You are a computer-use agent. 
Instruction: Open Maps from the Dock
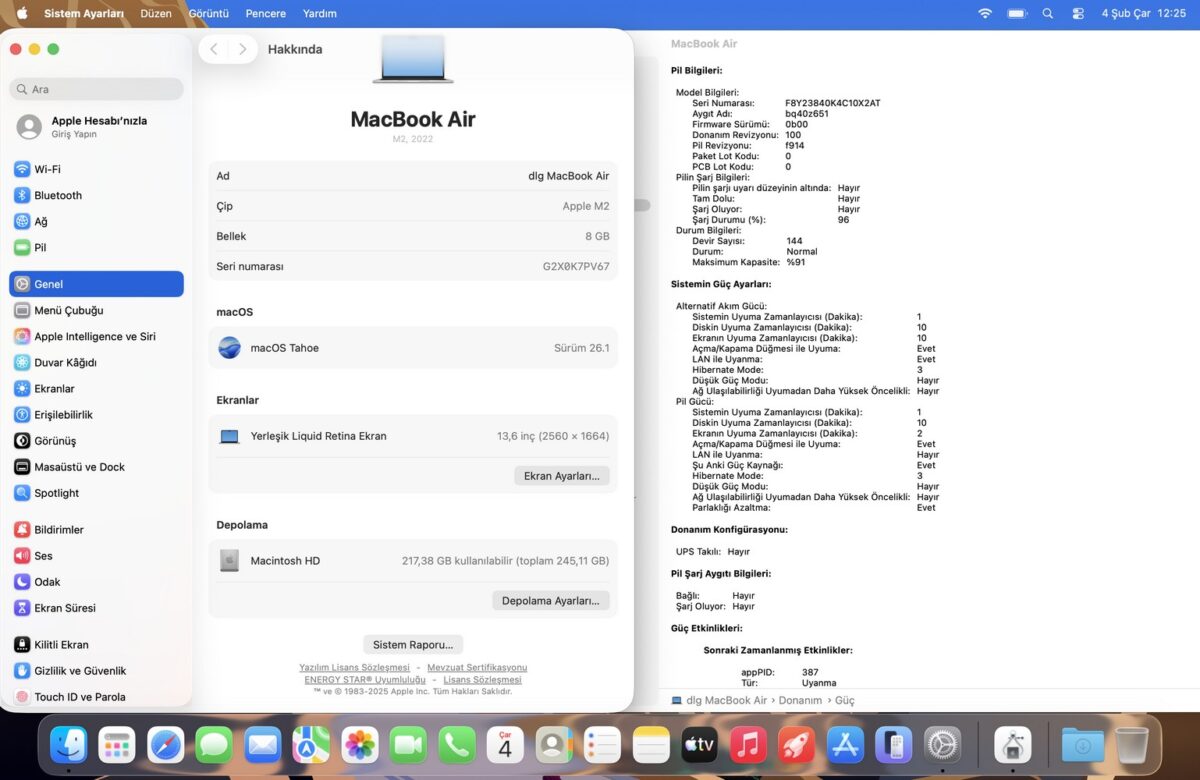click(x=311, y=744)
